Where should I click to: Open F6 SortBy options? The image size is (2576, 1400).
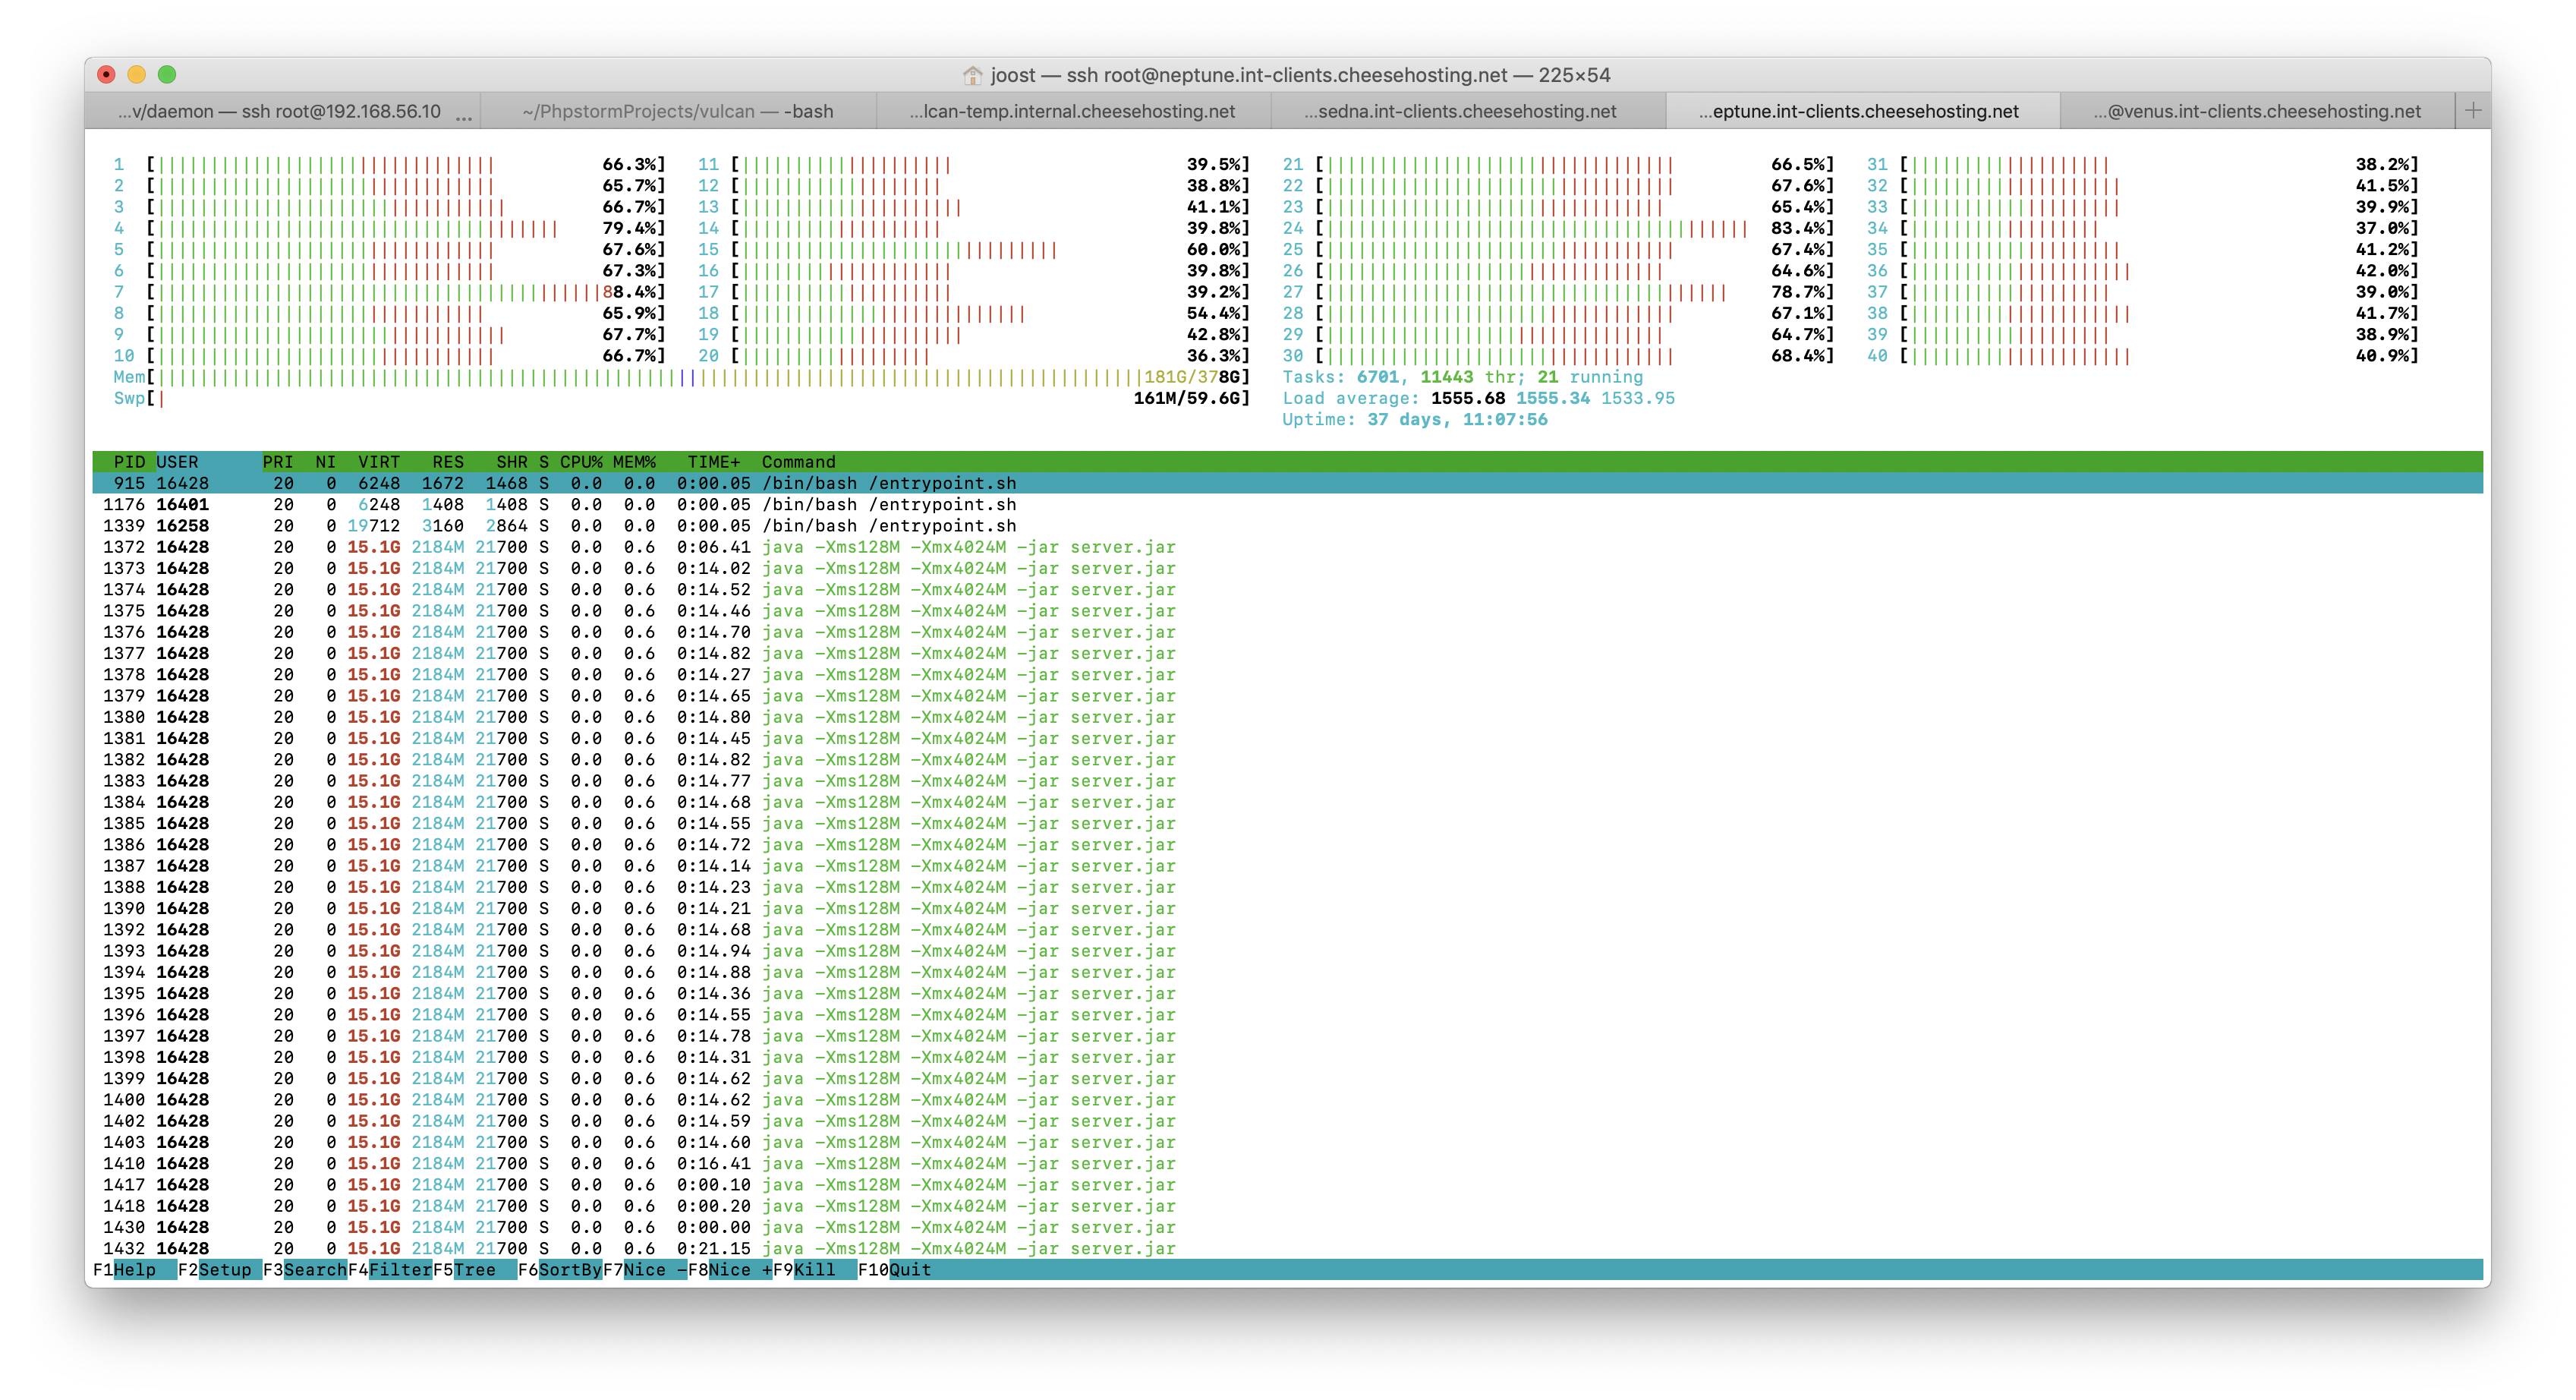click(x=569, y=1270)
